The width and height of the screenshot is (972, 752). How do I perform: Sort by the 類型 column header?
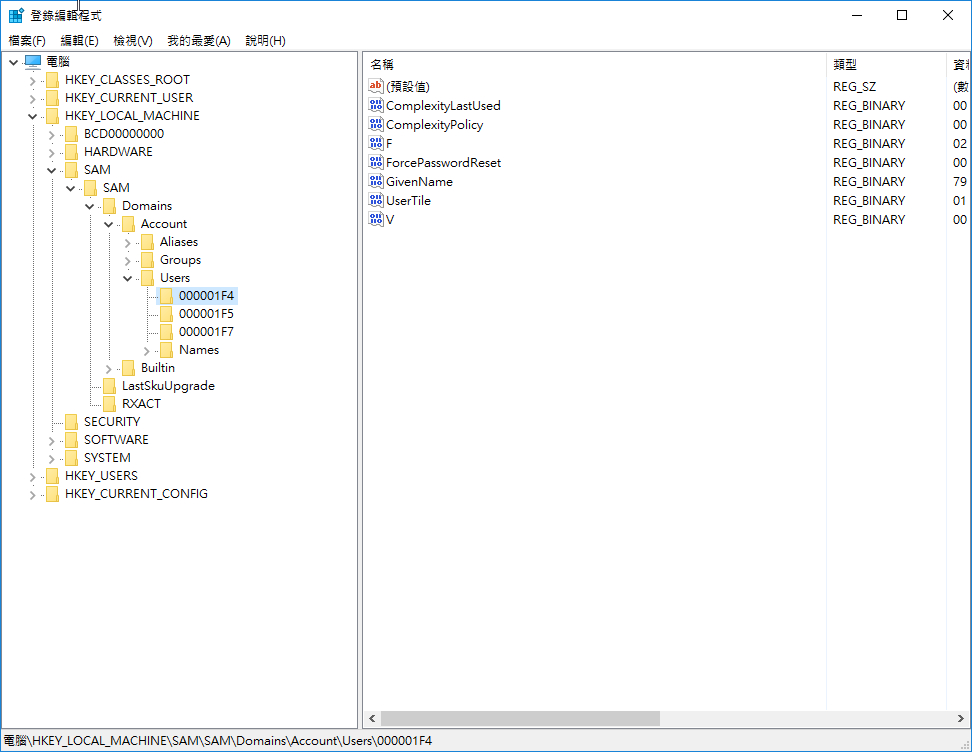[x=886, y=64]
